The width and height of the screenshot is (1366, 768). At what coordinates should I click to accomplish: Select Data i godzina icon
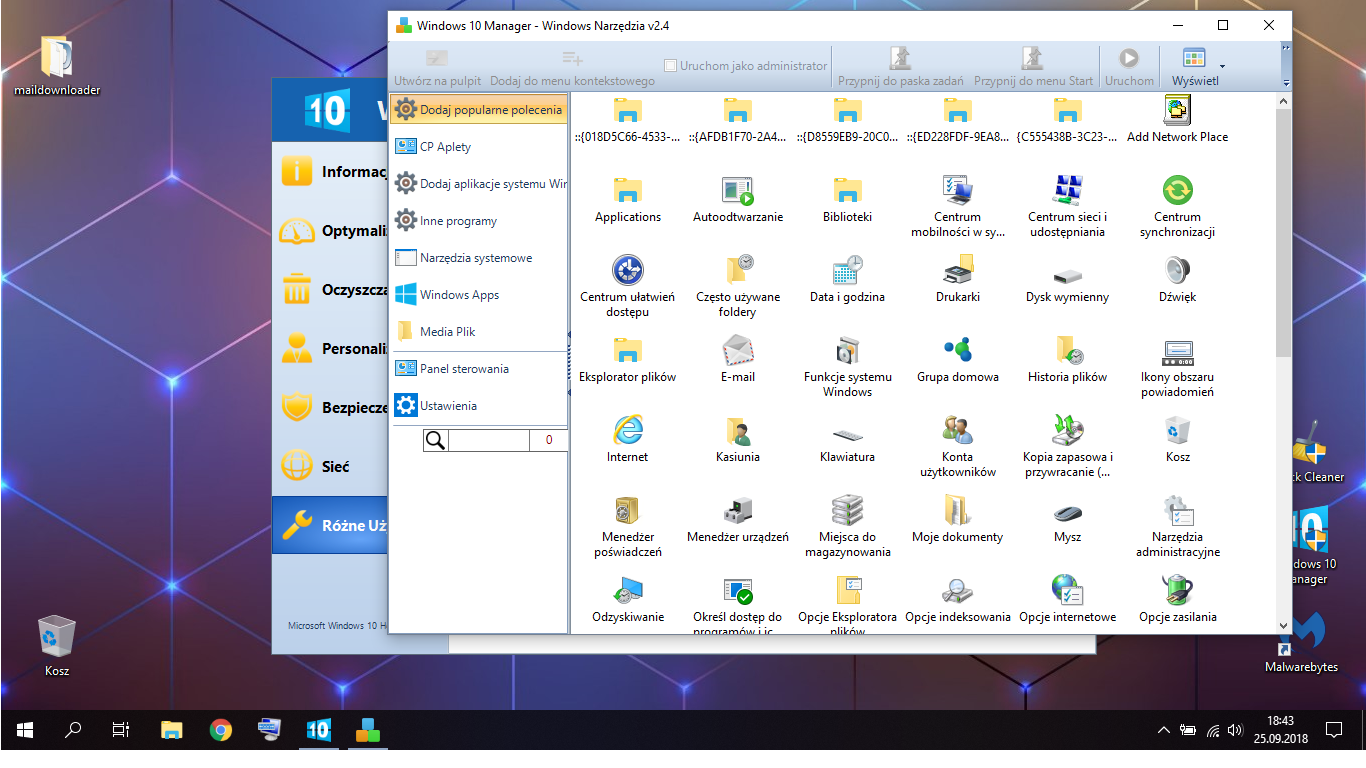point(848,270)
